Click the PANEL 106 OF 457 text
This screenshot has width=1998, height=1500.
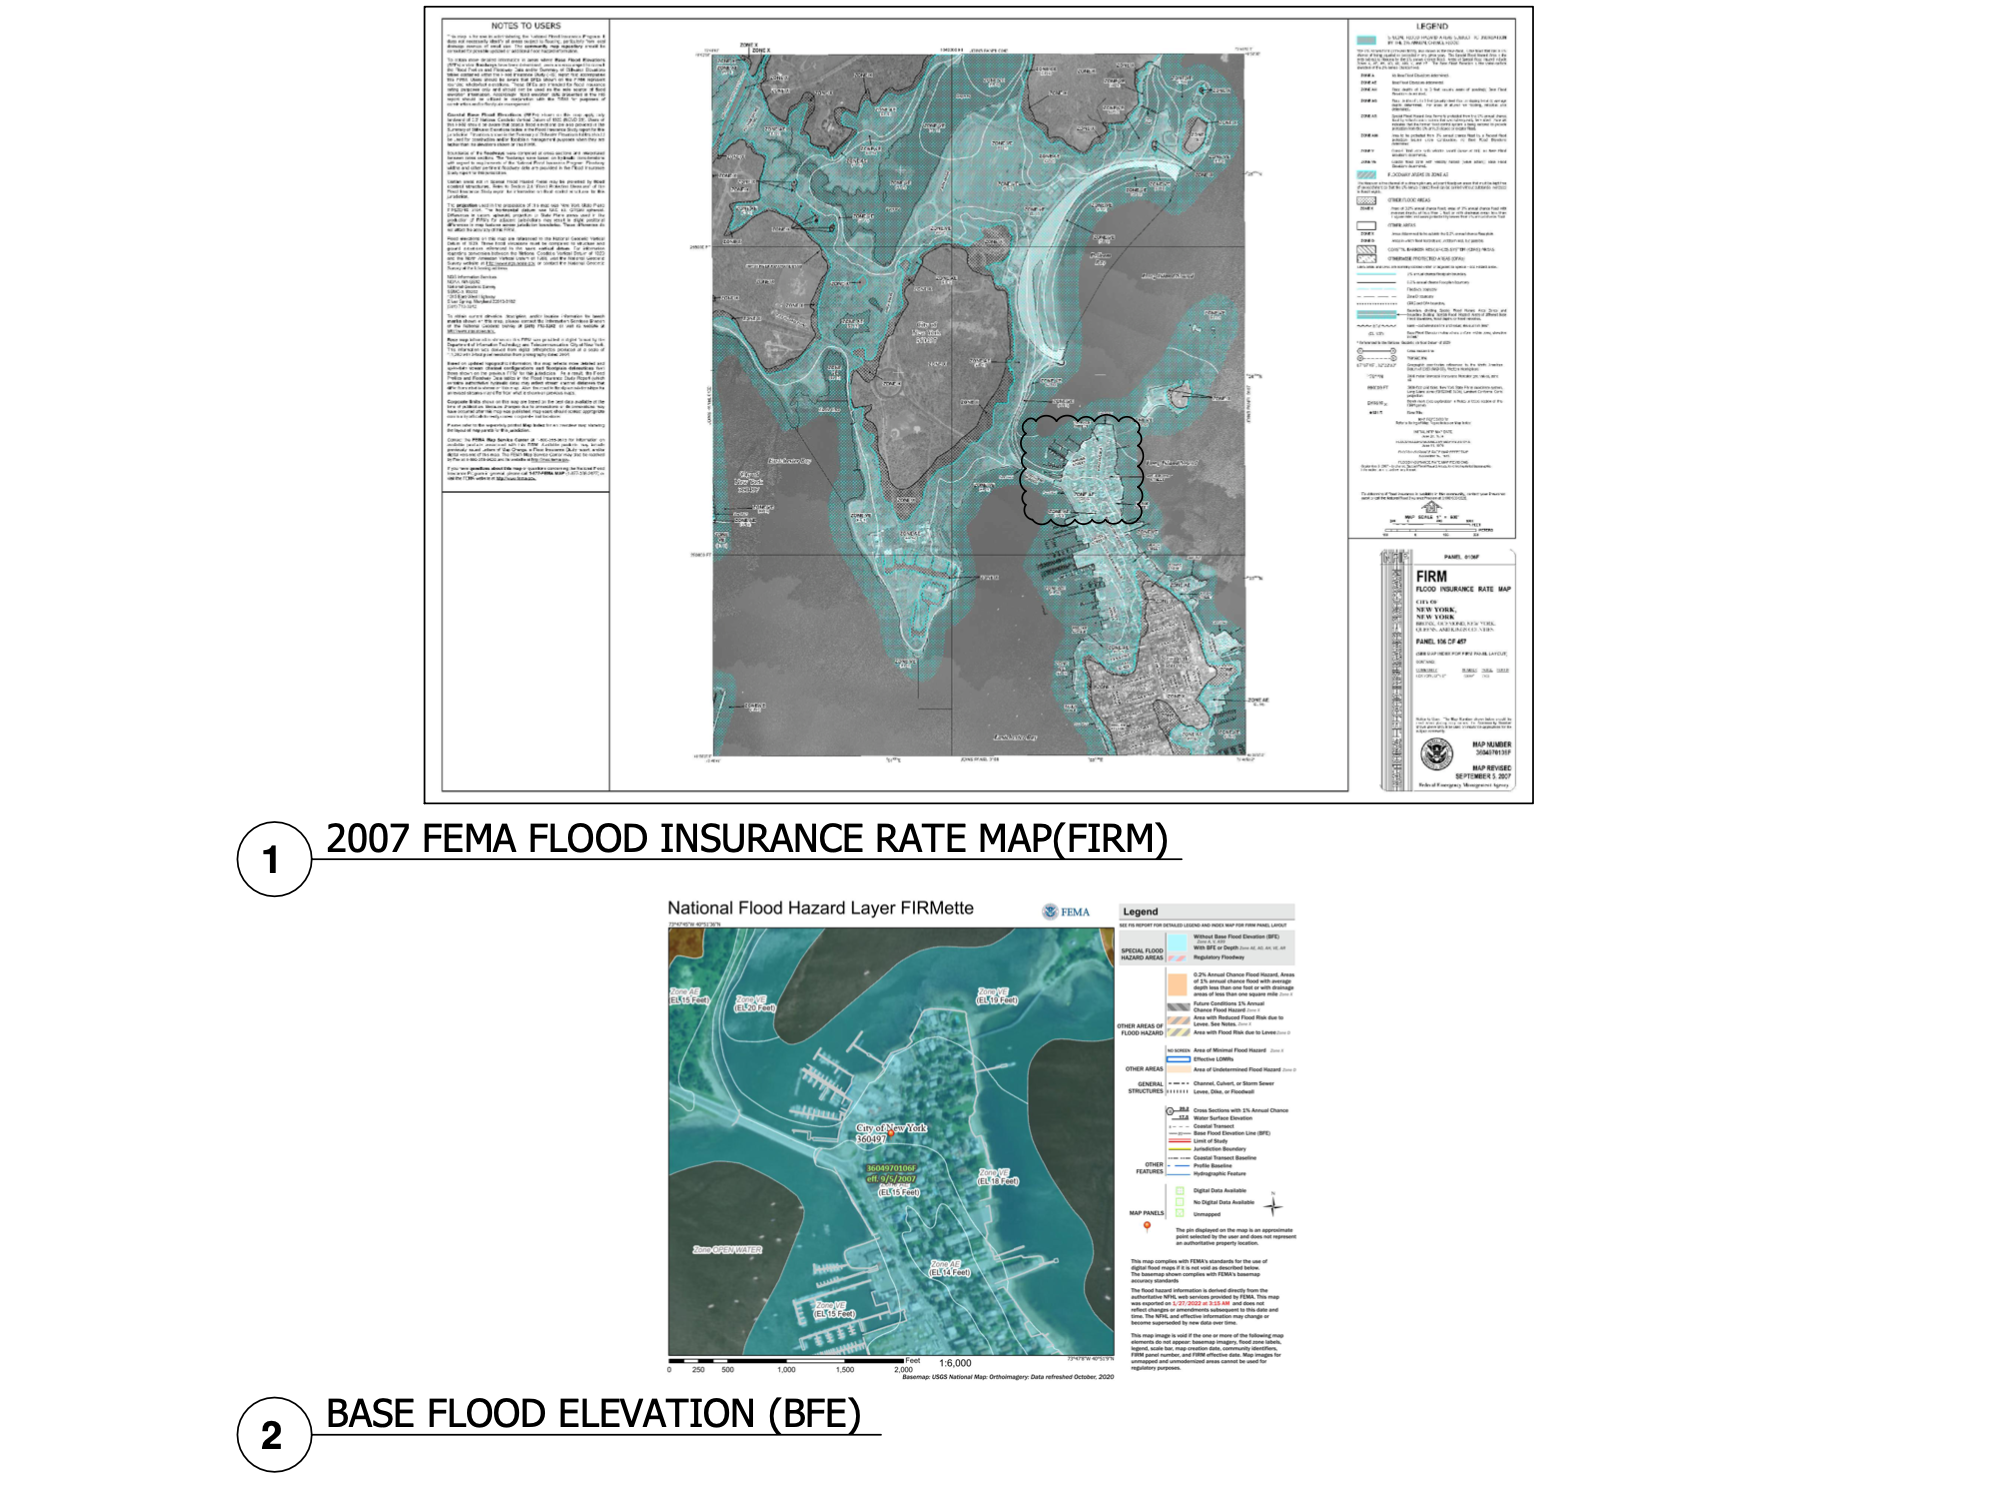tap(1441, 641)
